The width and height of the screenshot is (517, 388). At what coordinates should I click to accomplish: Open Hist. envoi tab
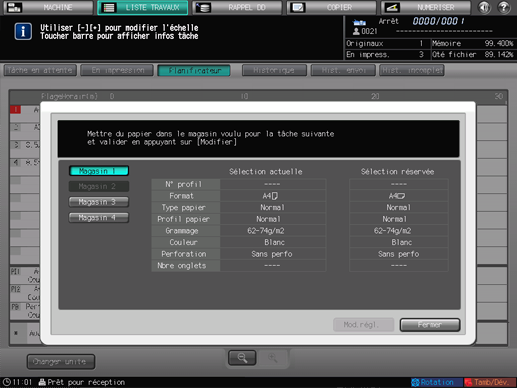tap(343, 70)
